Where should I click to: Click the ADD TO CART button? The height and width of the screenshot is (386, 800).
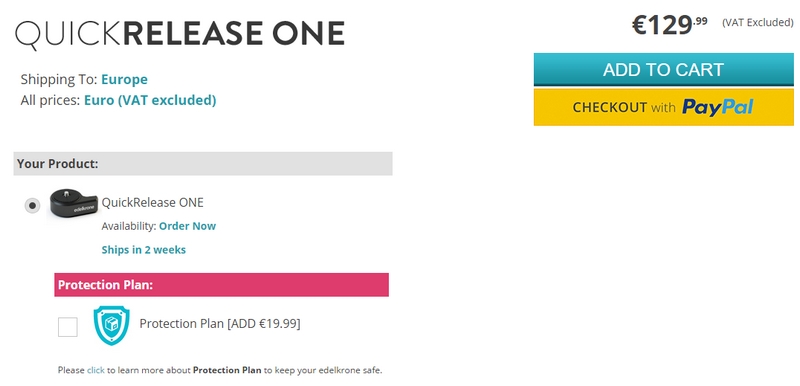click(x=663, y=69)
